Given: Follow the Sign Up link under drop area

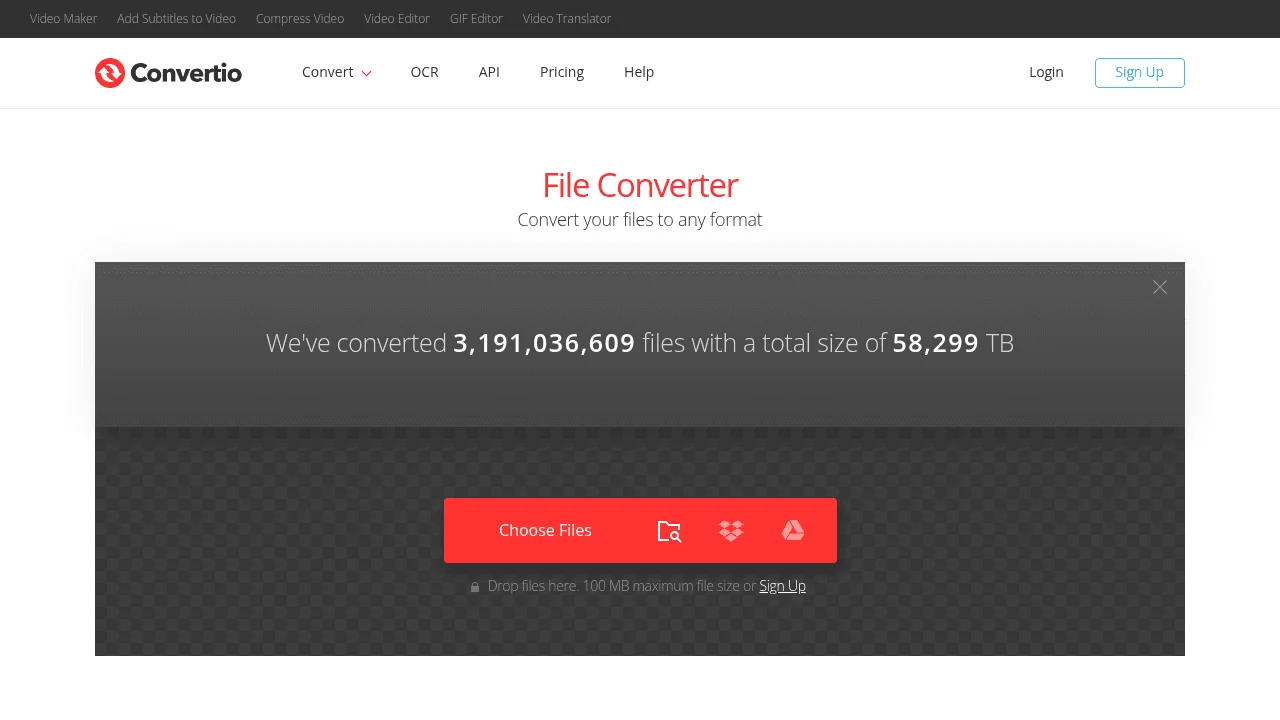Looking at the screenshot, I should click(782, 586).
